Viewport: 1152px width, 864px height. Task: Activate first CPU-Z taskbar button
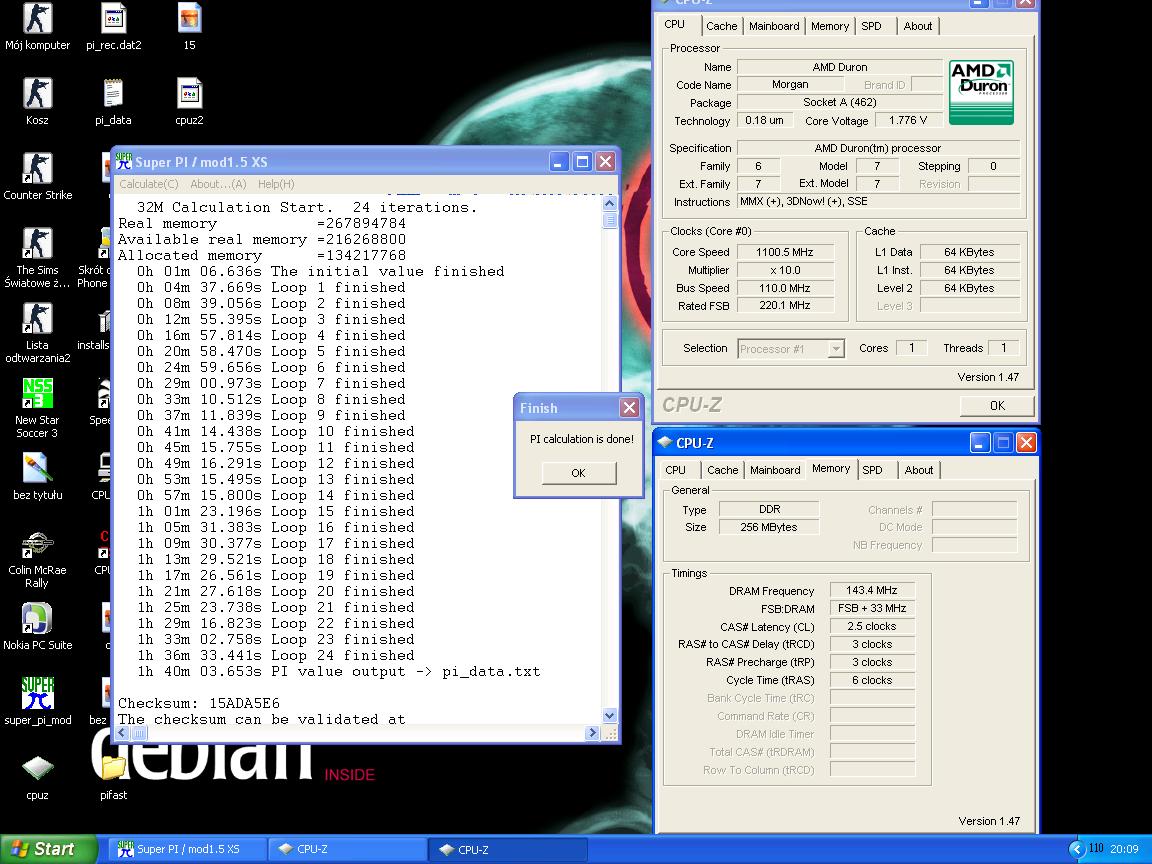point(346,849)
